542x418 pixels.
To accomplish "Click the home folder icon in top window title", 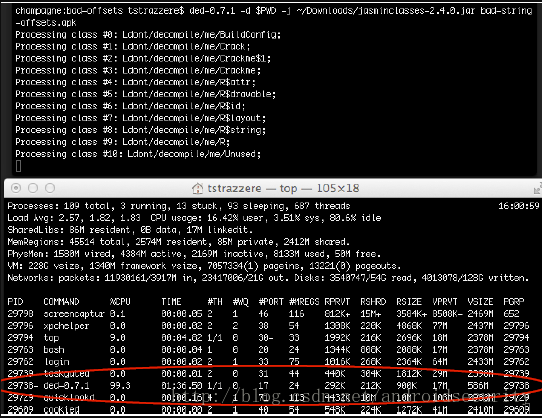I will point(197,188).
